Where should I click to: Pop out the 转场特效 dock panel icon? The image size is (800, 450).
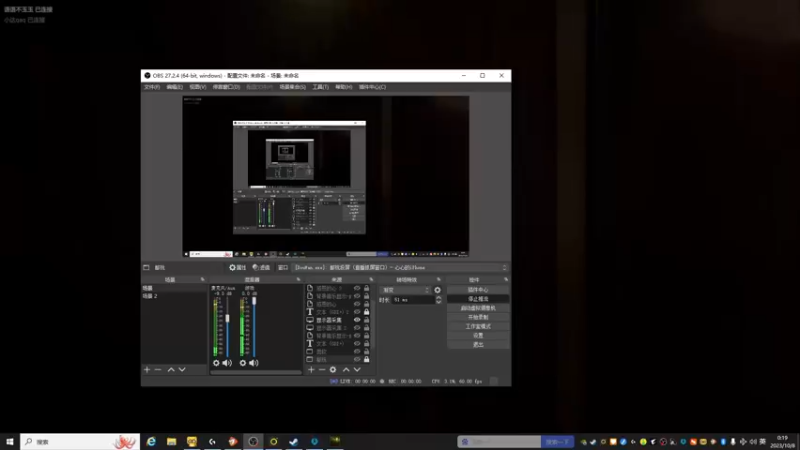click(438, 280)
